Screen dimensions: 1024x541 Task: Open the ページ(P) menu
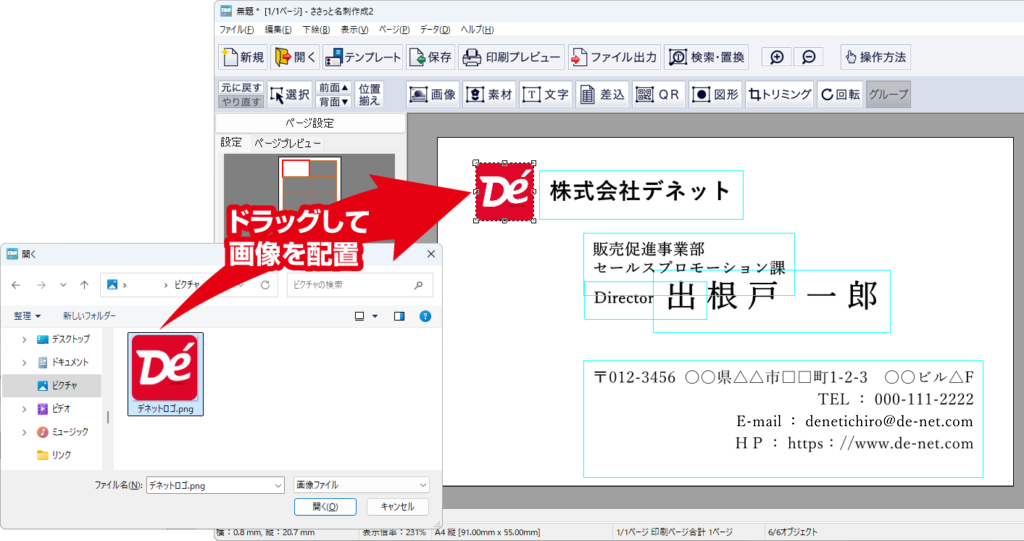394,29
